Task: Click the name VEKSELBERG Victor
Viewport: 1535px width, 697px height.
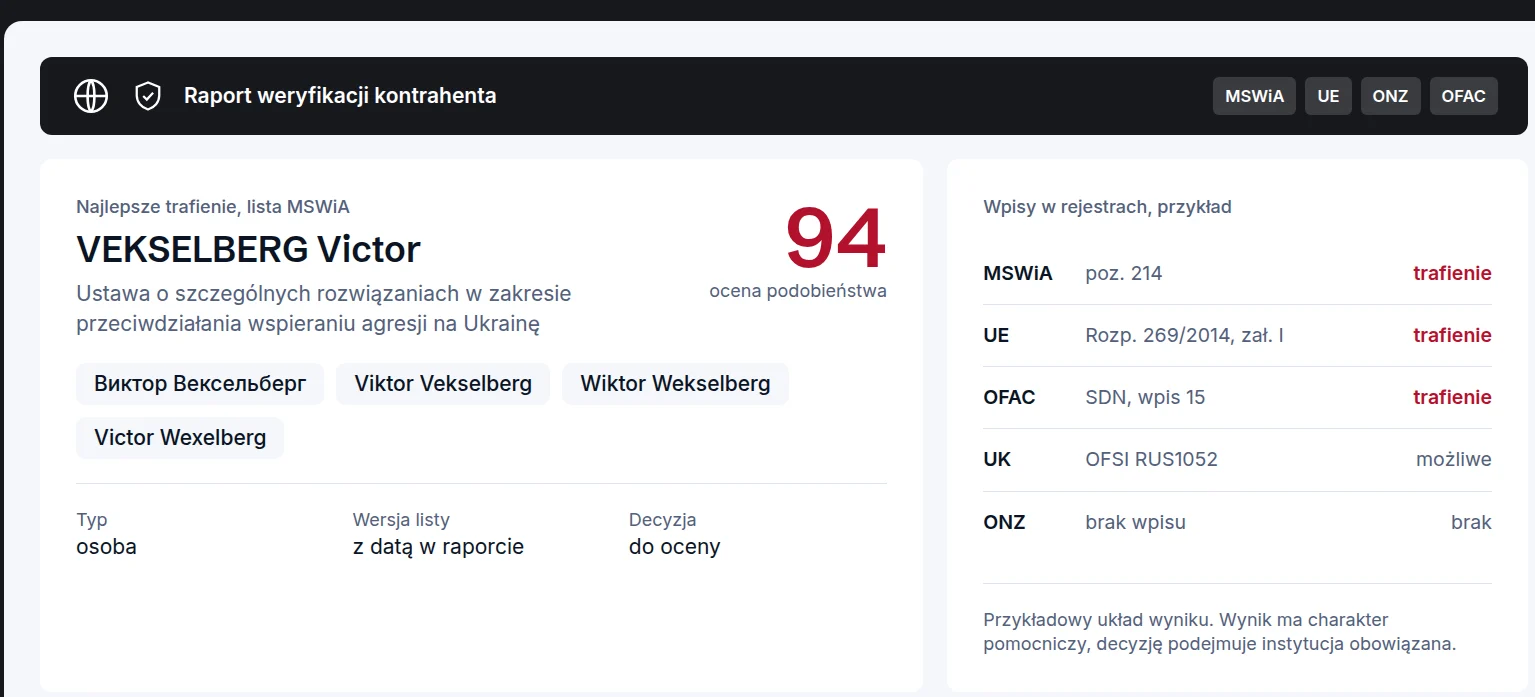Action: tap(248, 249)
